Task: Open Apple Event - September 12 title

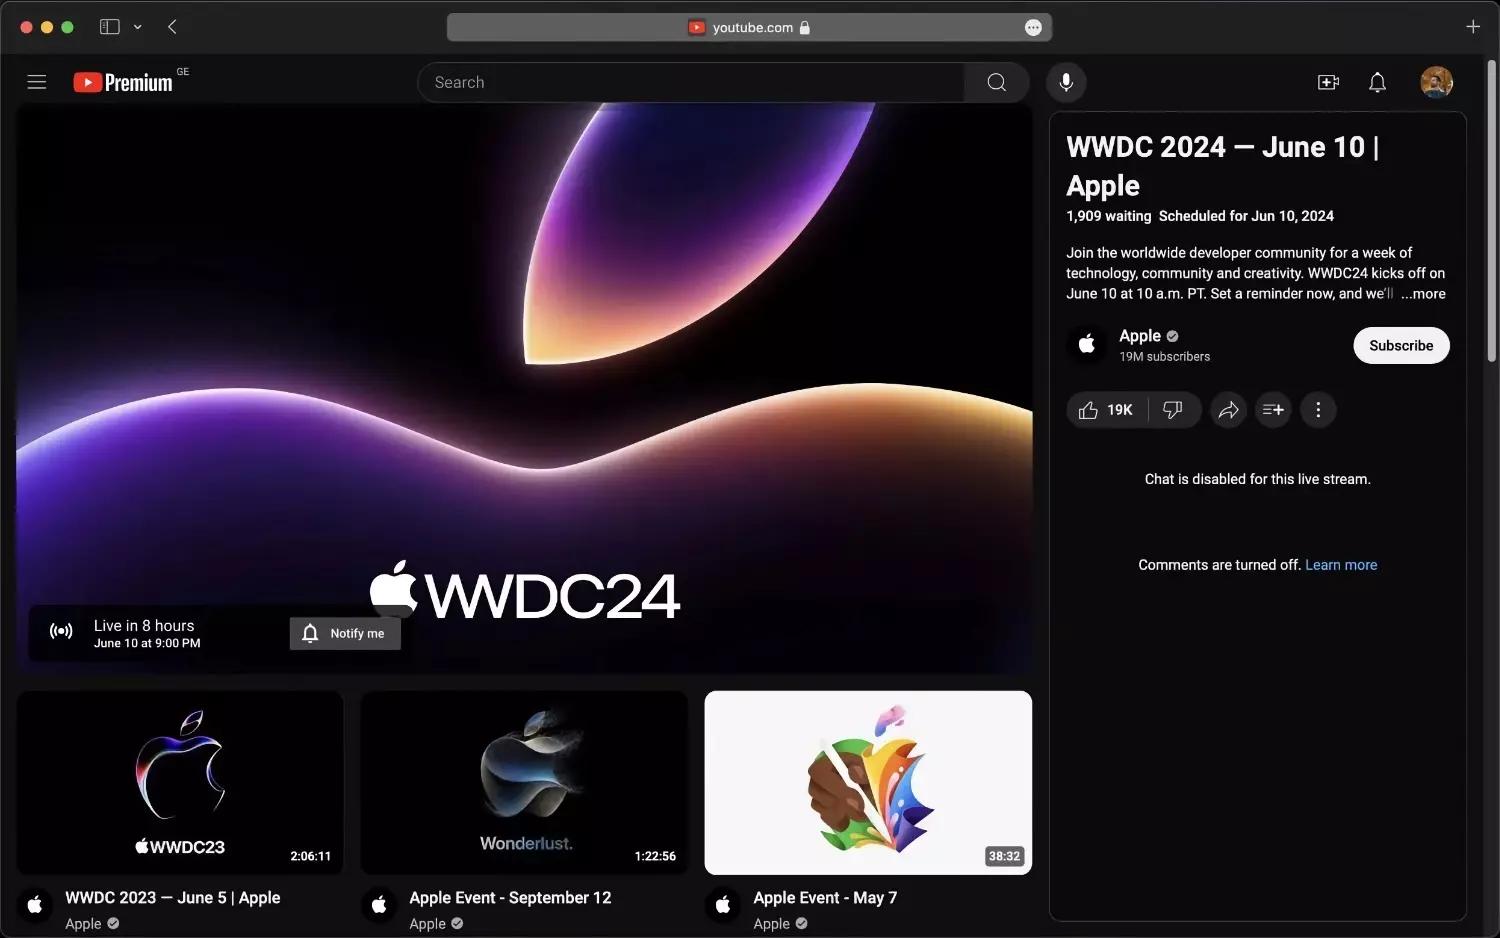Action: (x=510, y=898)
